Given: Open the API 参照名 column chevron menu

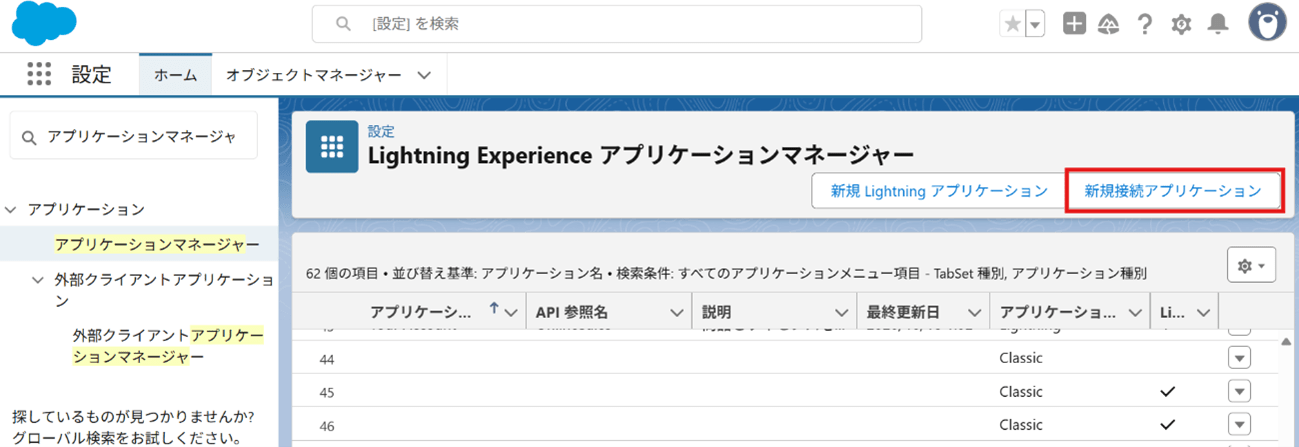Looking at the screenshot, I should coord(676,313).
